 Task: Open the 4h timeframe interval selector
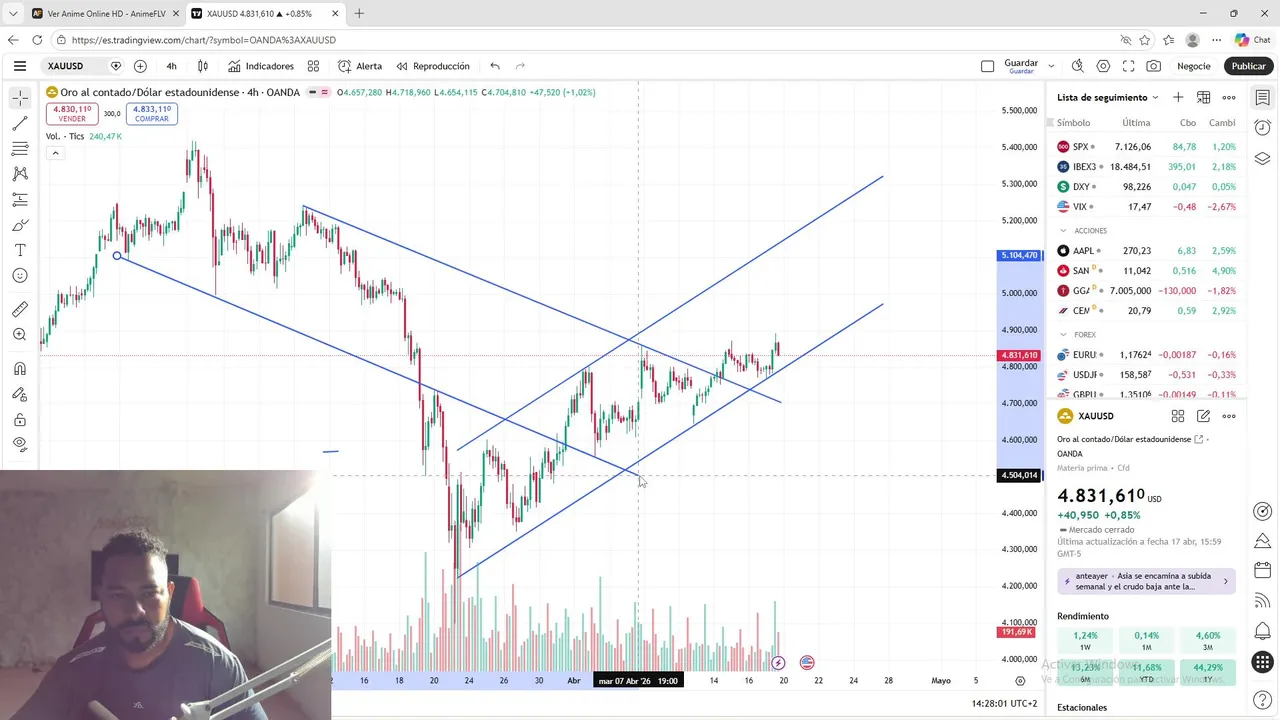[x=171, y=66]
